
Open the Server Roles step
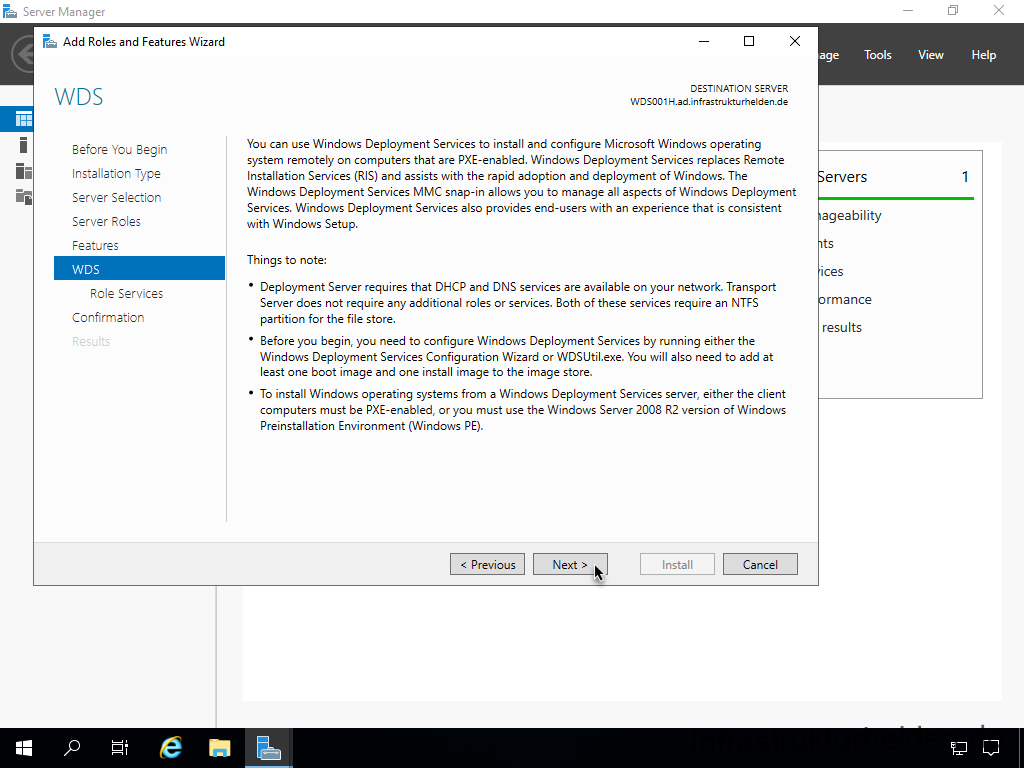(106, 221)
